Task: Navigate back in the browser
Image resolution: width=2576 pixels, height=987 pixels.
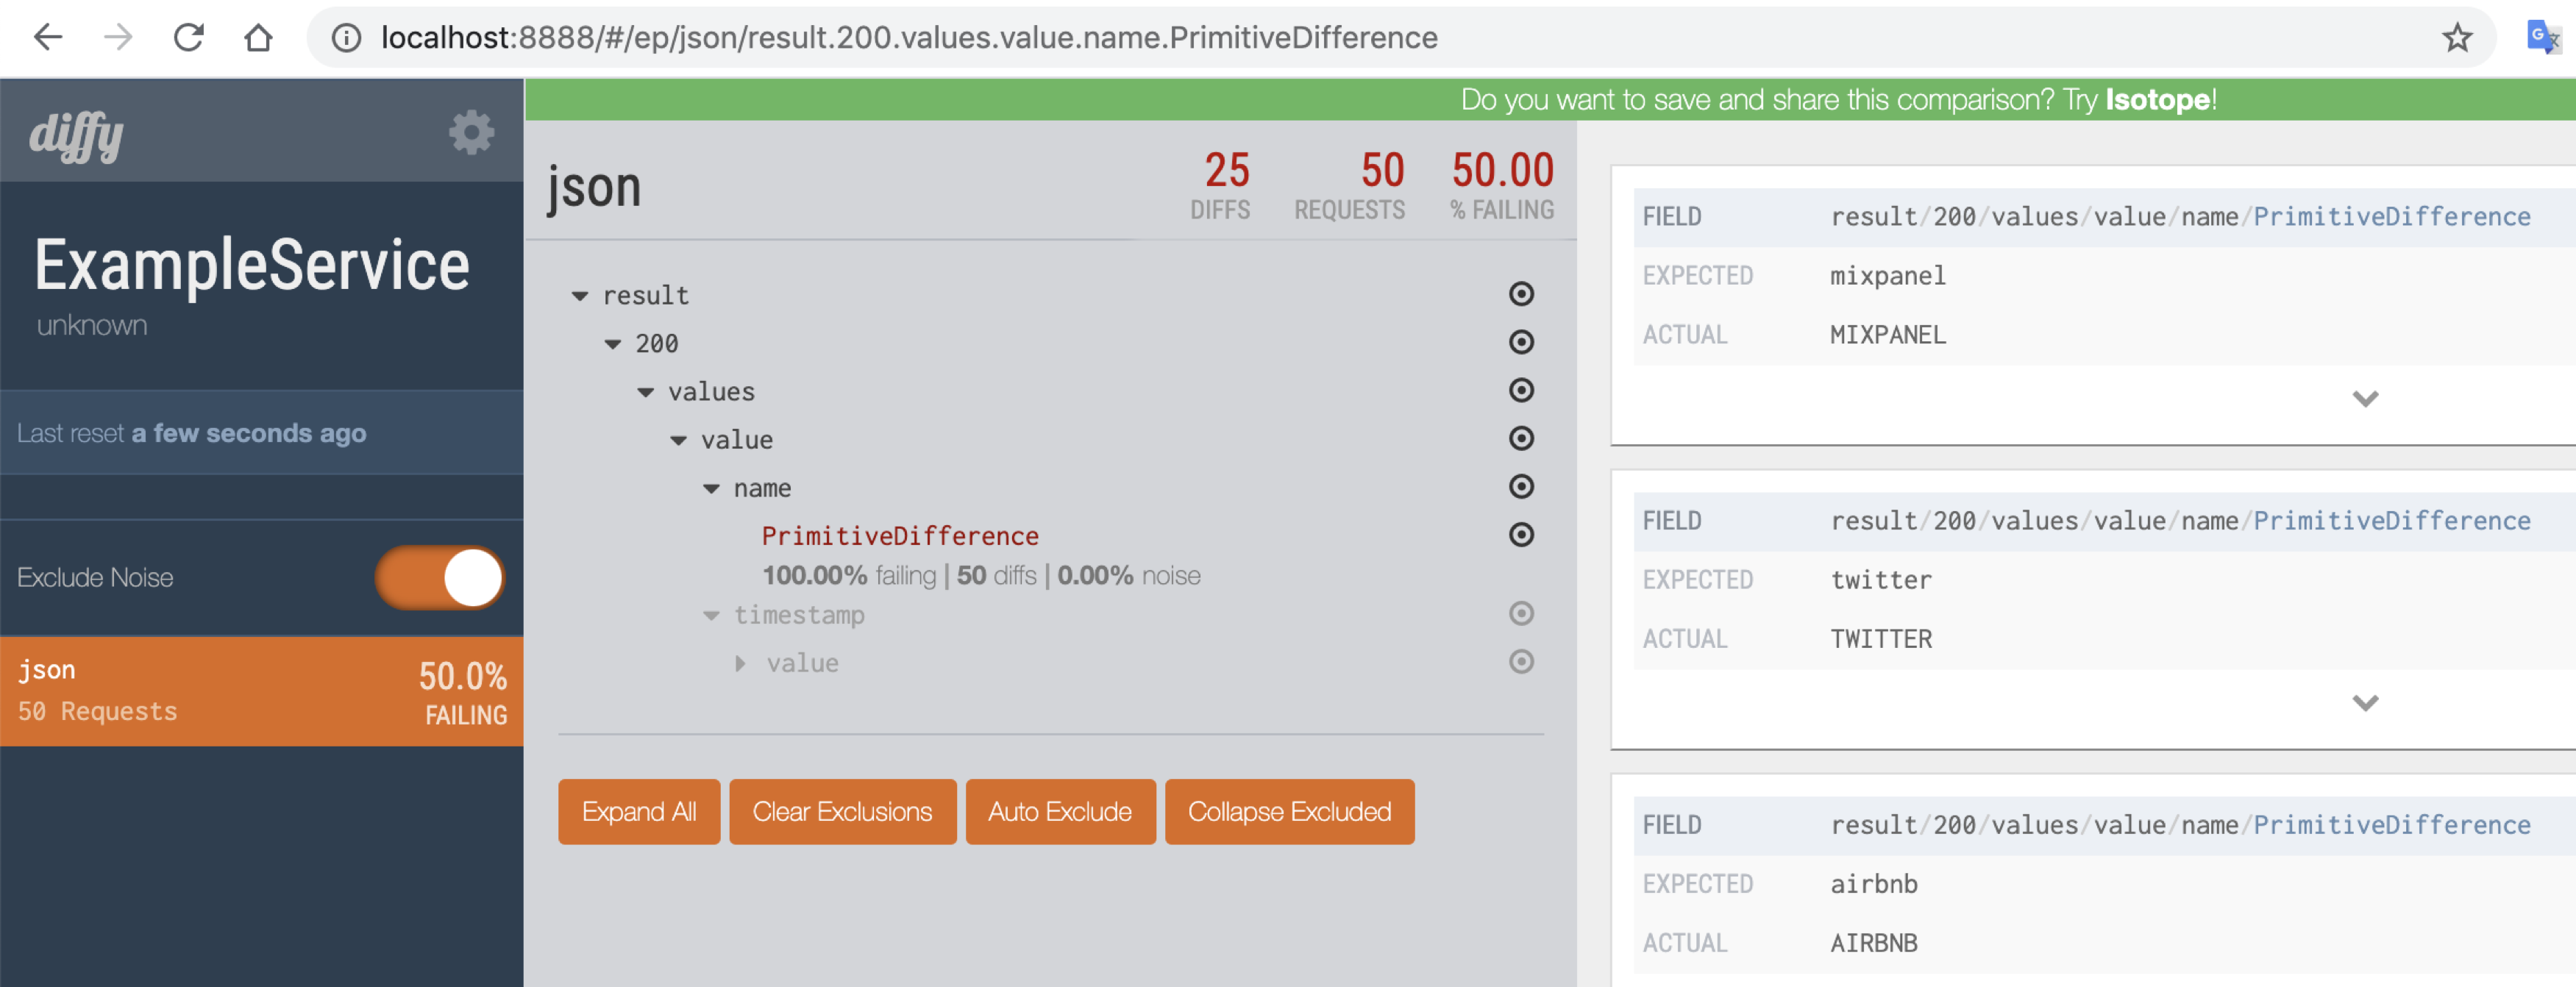Action: (48, 38)
